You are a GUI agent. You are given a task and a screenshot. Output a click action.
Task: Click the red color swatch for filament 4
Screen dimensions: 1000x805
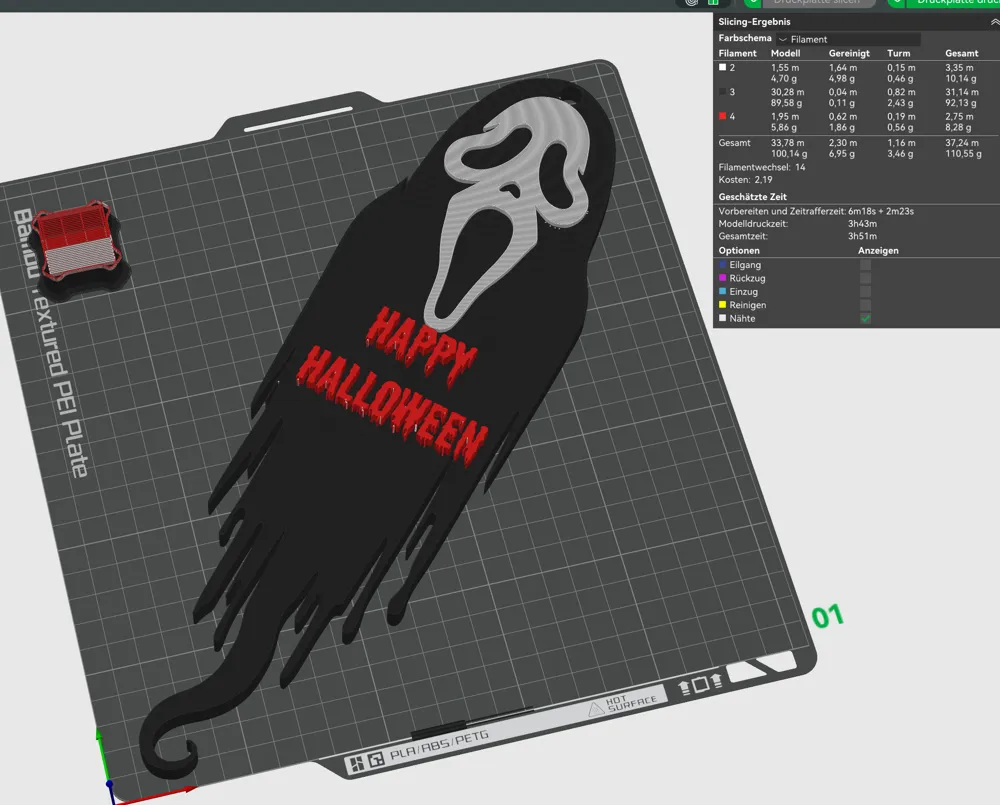coord(723,116)
